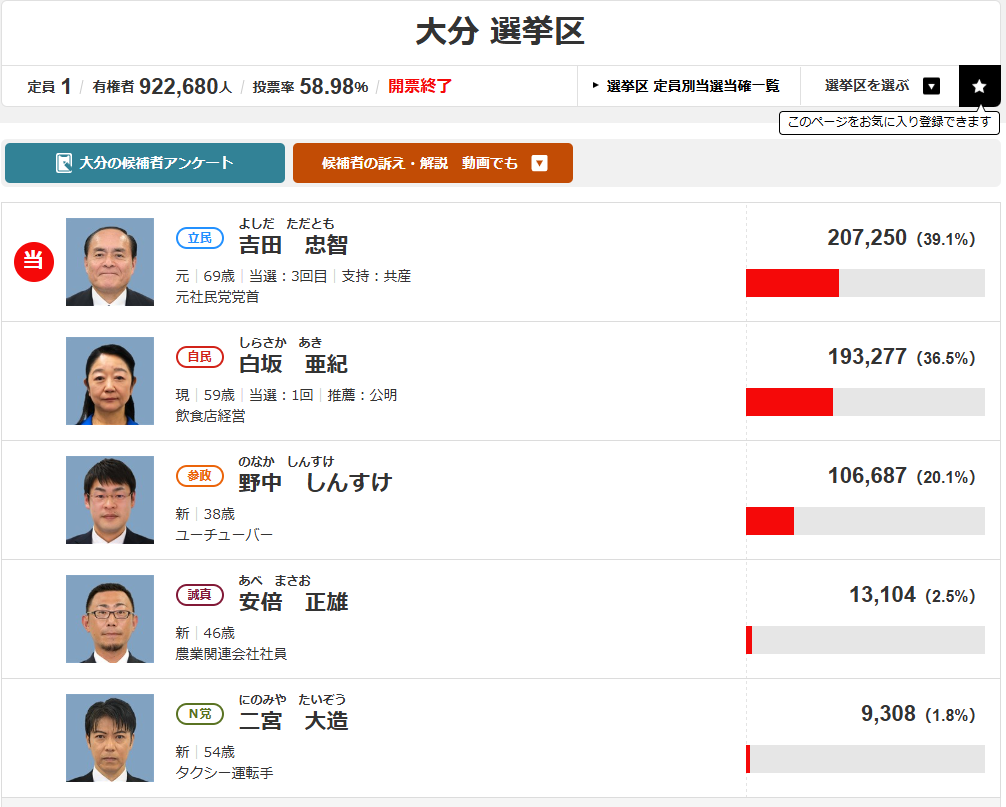The width and height of the screenshot is (1006, 807).
Task: Click the 参政 party badge
Action: [x=200, y=476]
